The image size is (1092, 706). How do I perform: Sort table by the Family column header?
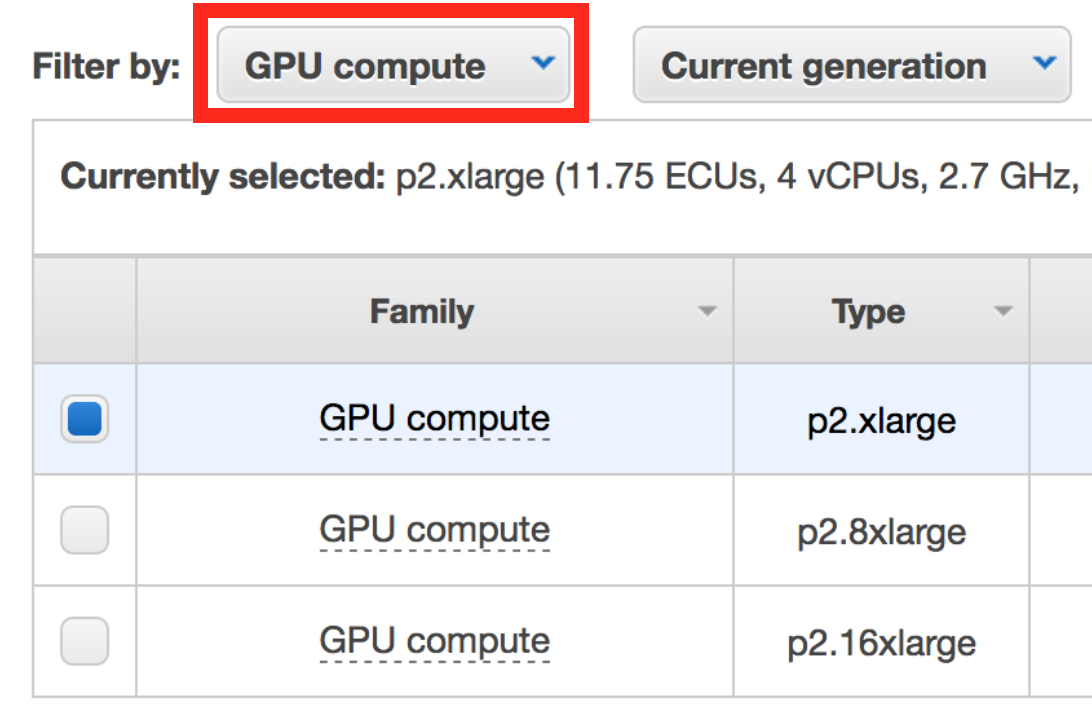tap(421, 311)
